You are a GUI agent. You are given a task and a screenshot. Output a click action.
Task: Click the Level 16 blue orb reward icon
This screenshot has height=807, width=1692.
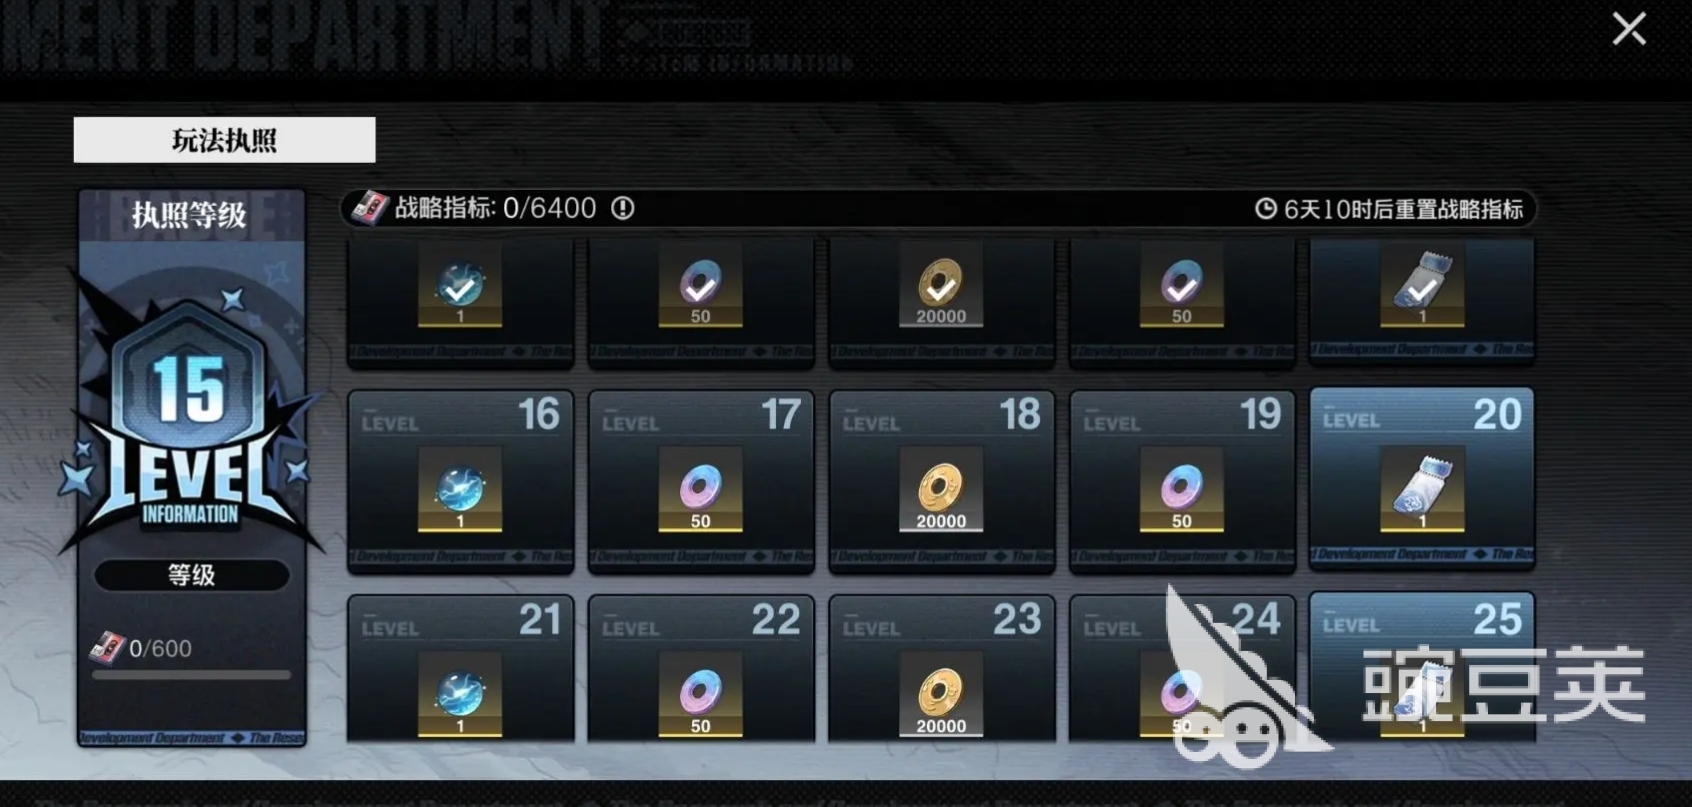[460, 489]
